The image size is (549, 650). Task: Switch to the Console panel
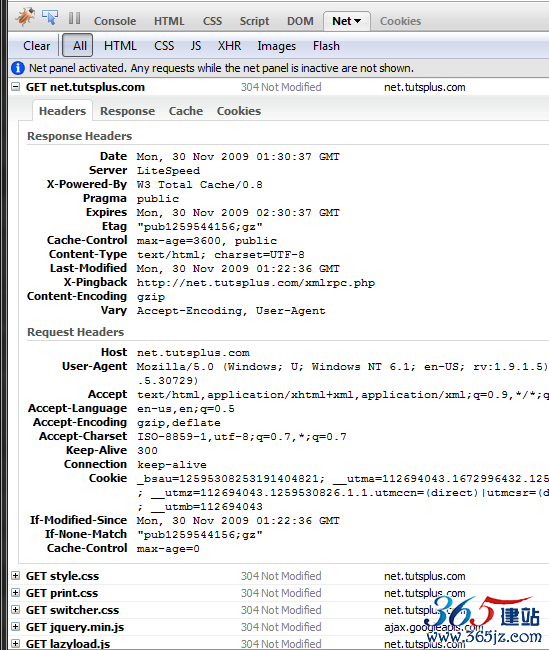click(115, 21)
